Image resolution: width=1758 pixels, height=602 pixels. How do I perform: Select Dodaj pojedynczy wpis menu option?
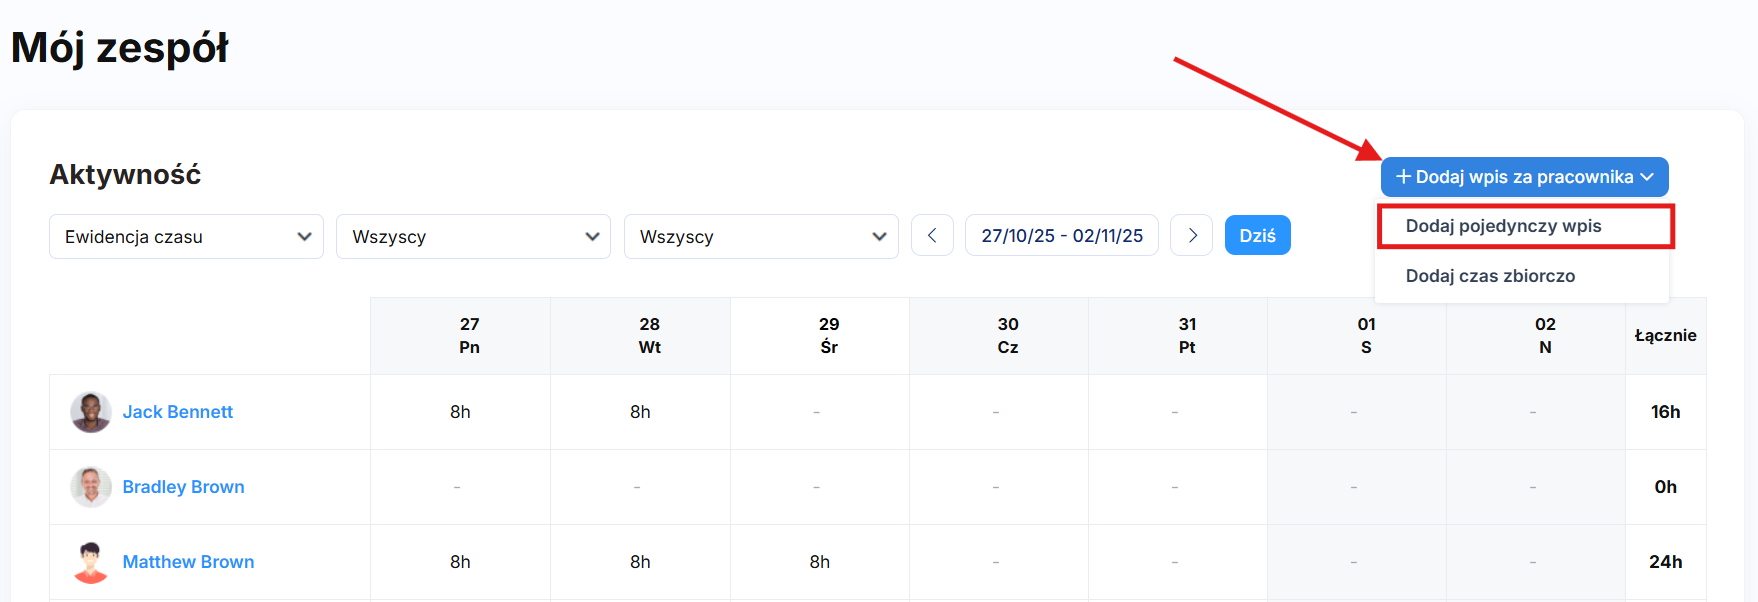coord(1503,226)
